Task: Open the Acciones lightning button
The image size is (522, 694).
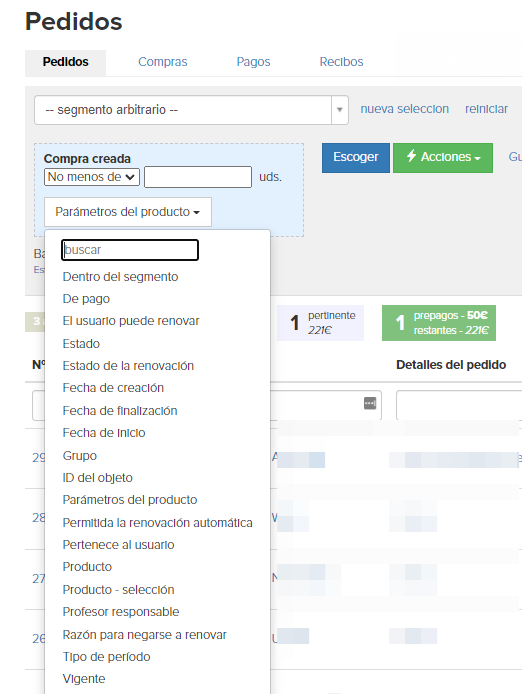Action: tap(443, 158)
